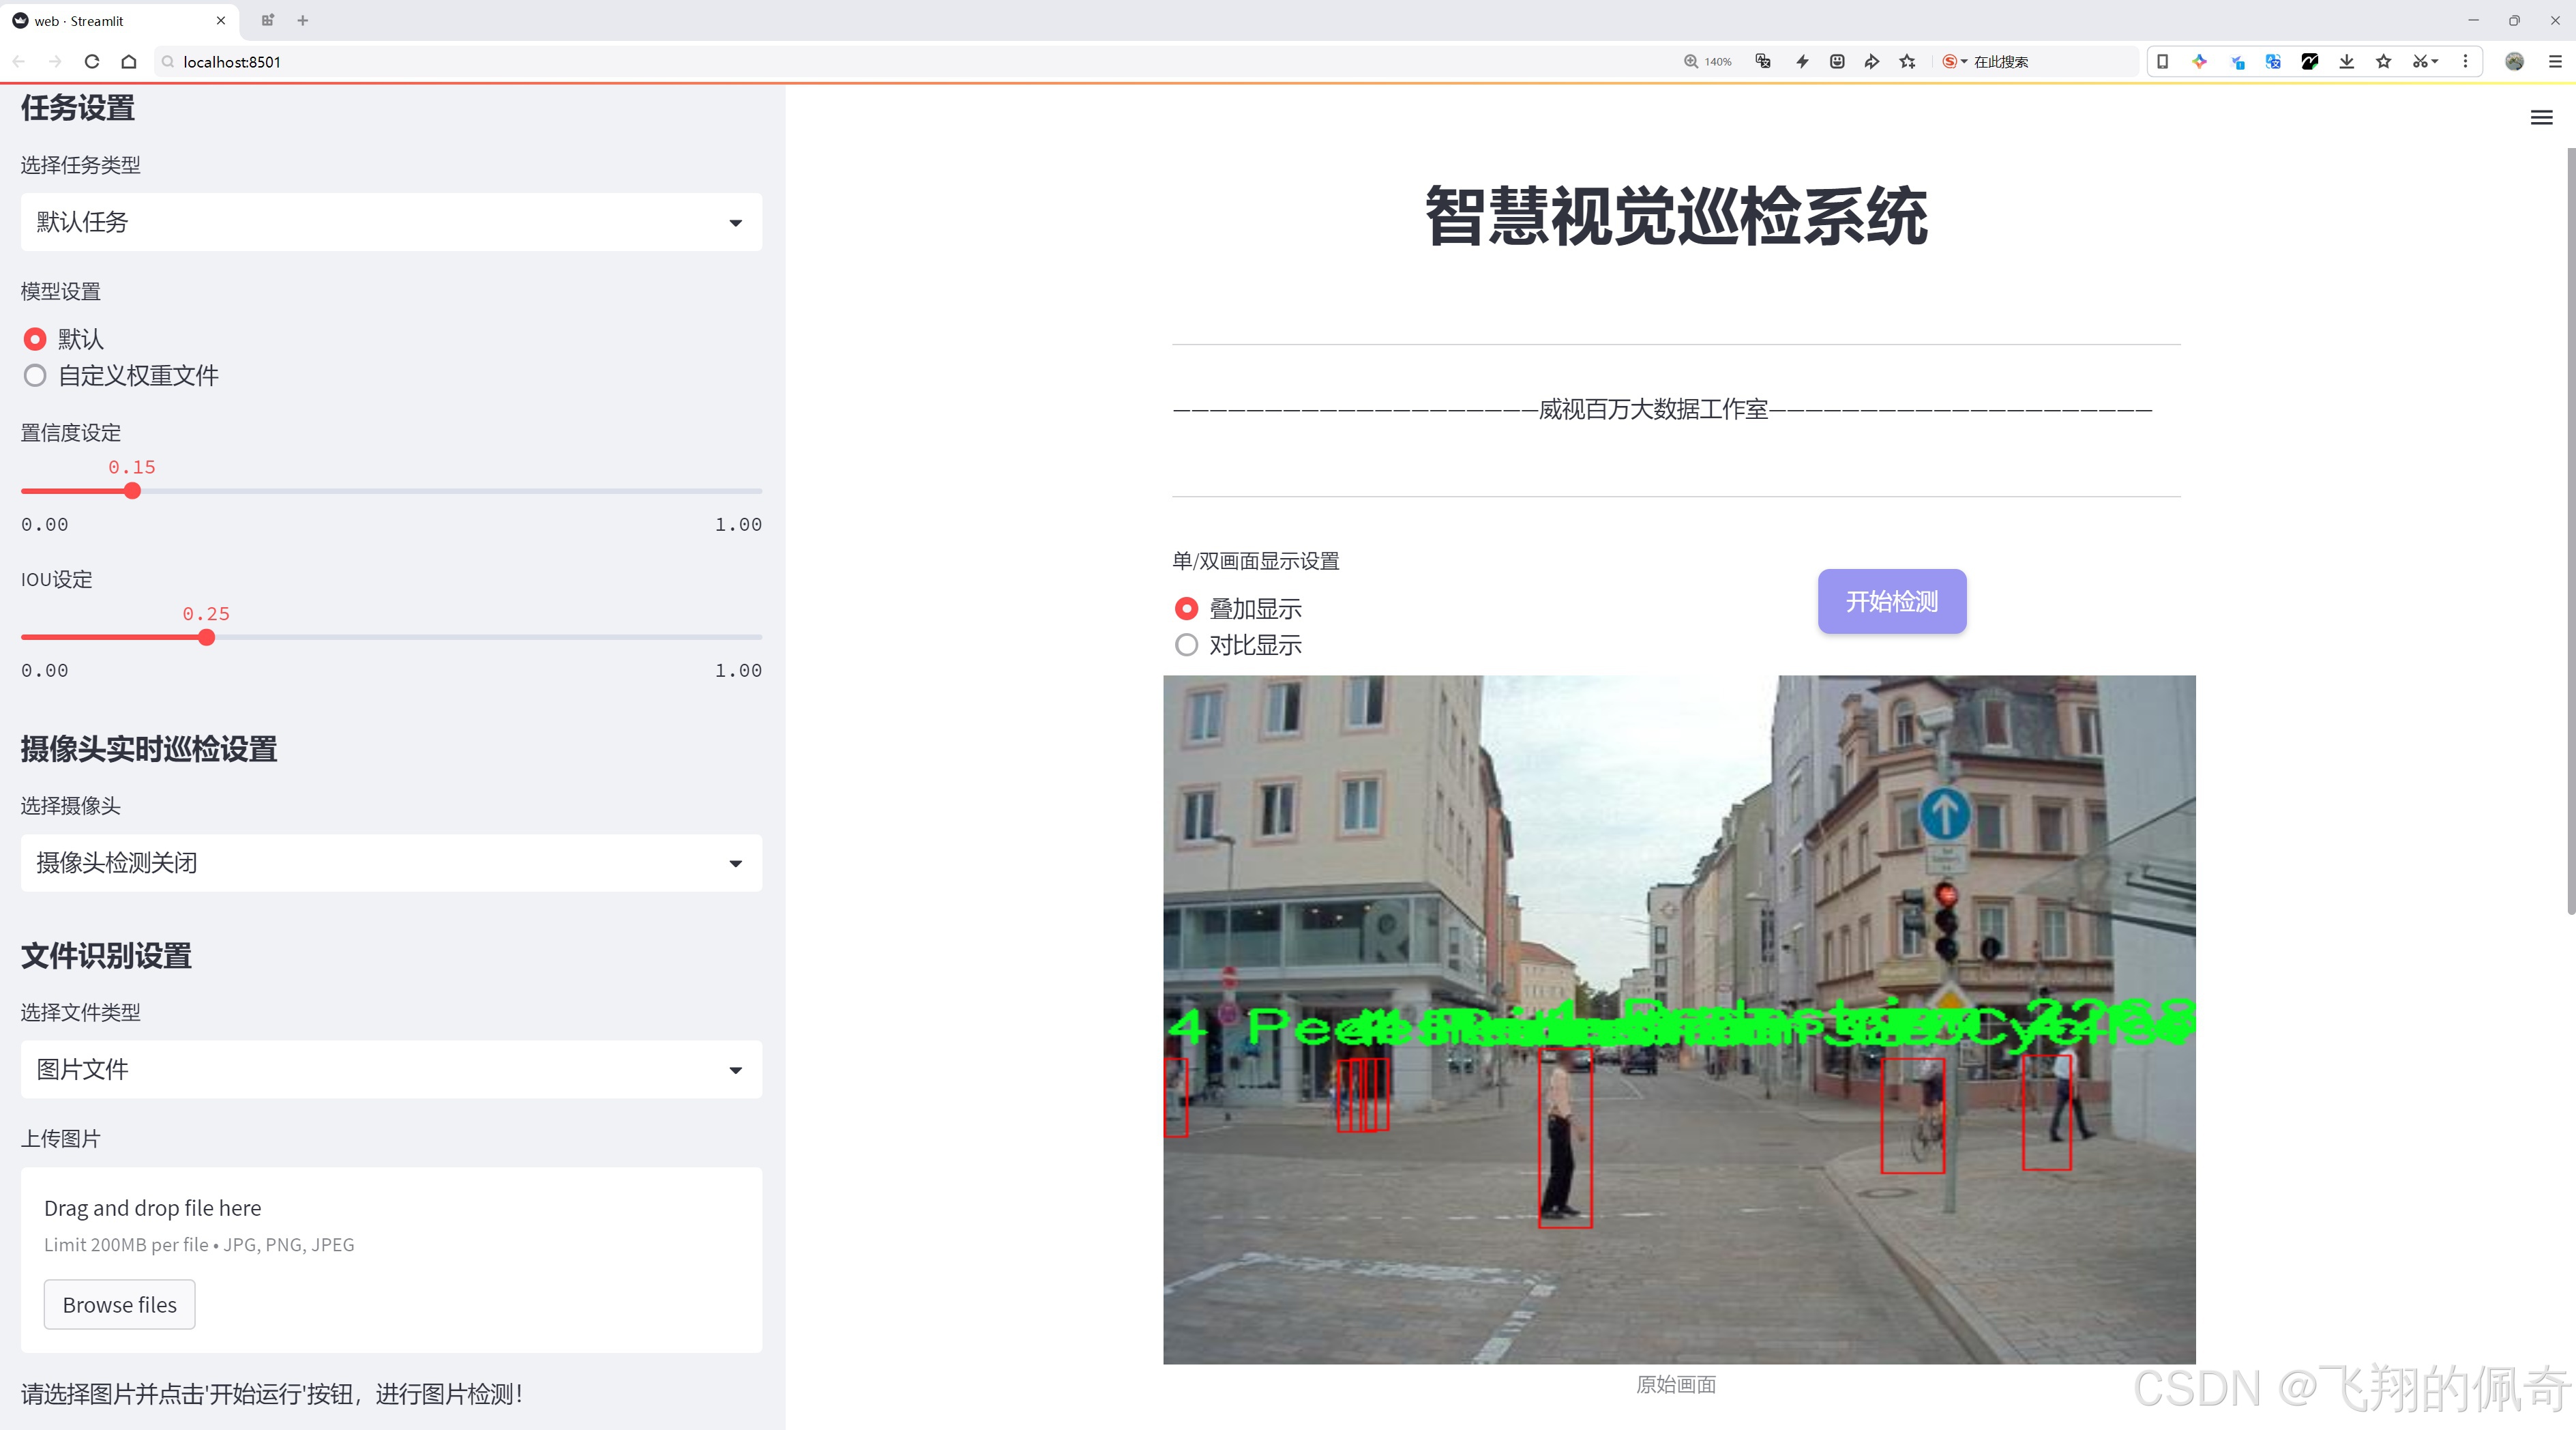Select the 默认 model radio button
2576x1430 pixels.
pyautogui.click(x=35, y=339)
